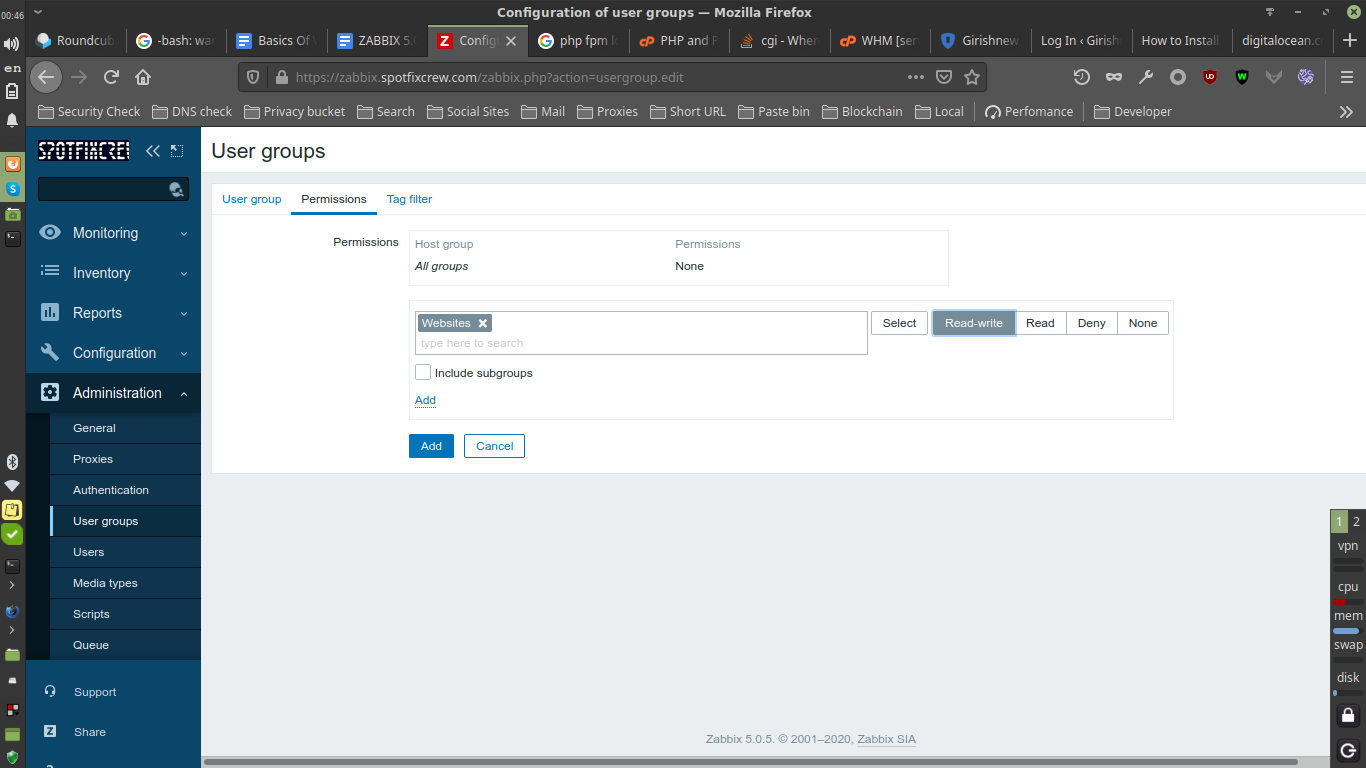Open the Firefox hamburger menu
Image resolution: width=1366 pixels, height=768 pixels.
pyautogui.click(x=1346, y=77)
